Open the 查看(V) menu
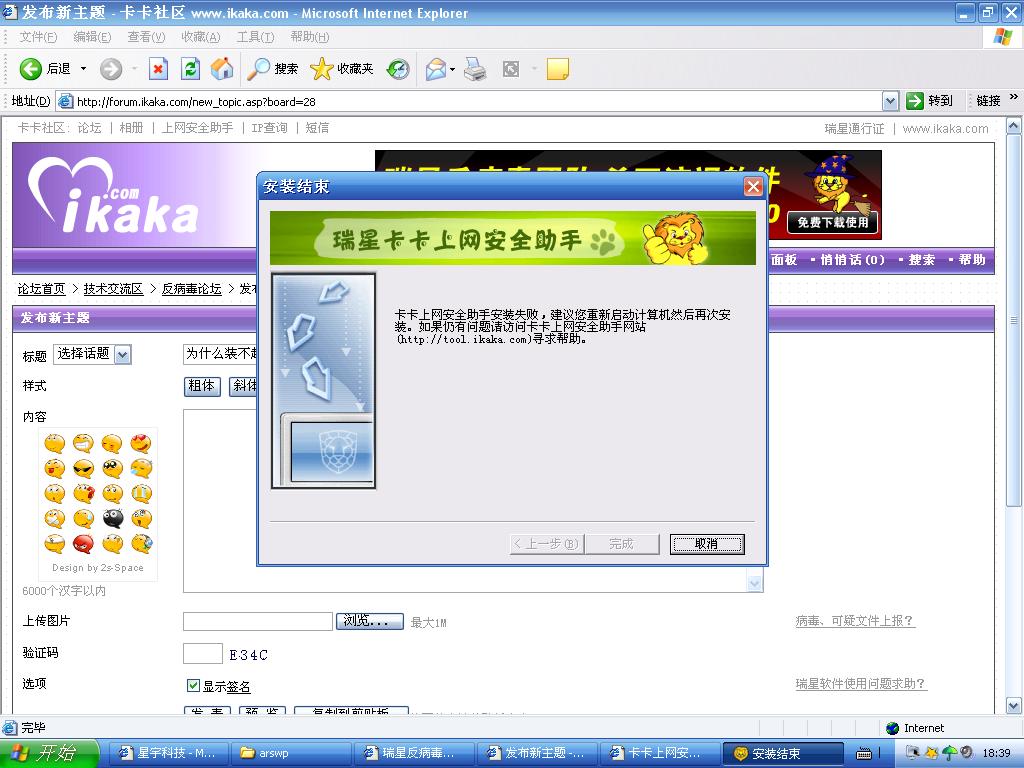The width and height of the screenshot is (1024, 768). 146,37
